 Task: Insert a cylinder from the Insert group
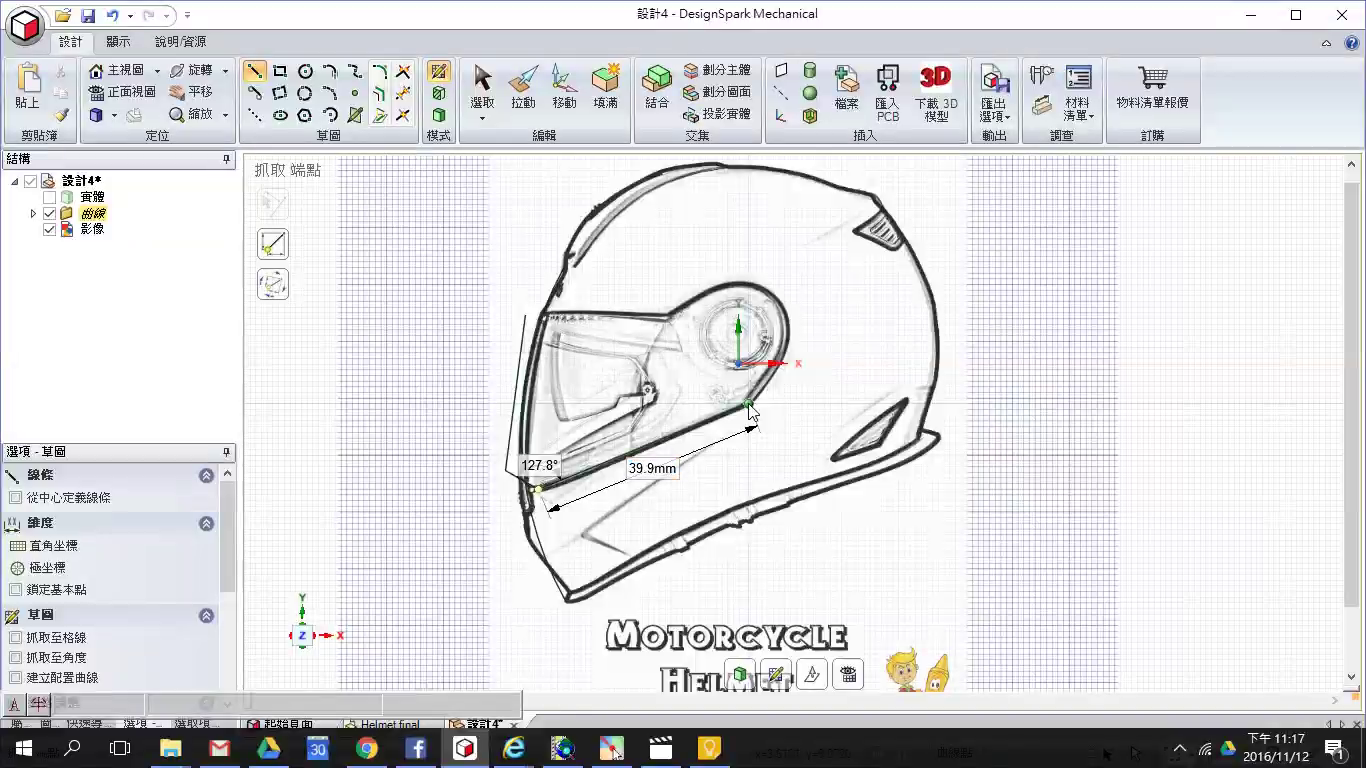[810, 71]
